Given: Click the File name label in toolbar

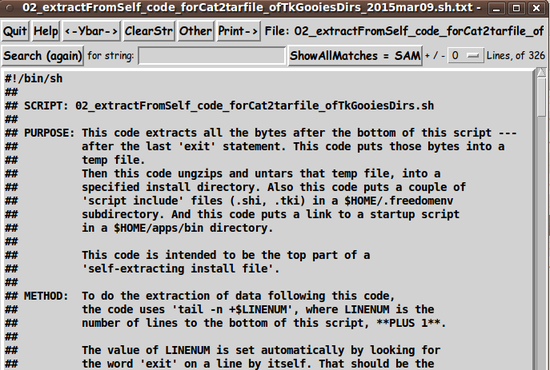Looking at the screenshot, I should [x=404, y=32].
